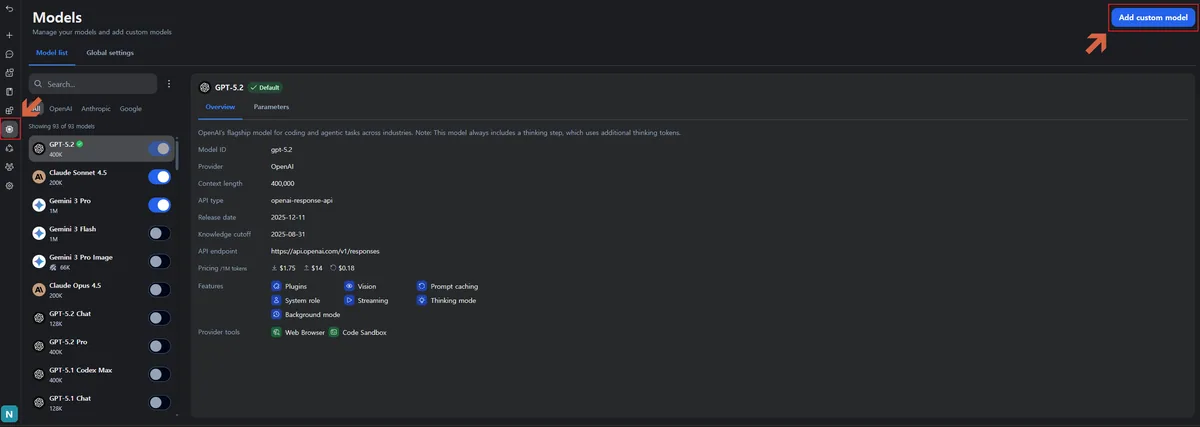The image size is (1200, 427).
Task: Disable the Gemini 3 Pro model switch
Action: coord(159,205)
